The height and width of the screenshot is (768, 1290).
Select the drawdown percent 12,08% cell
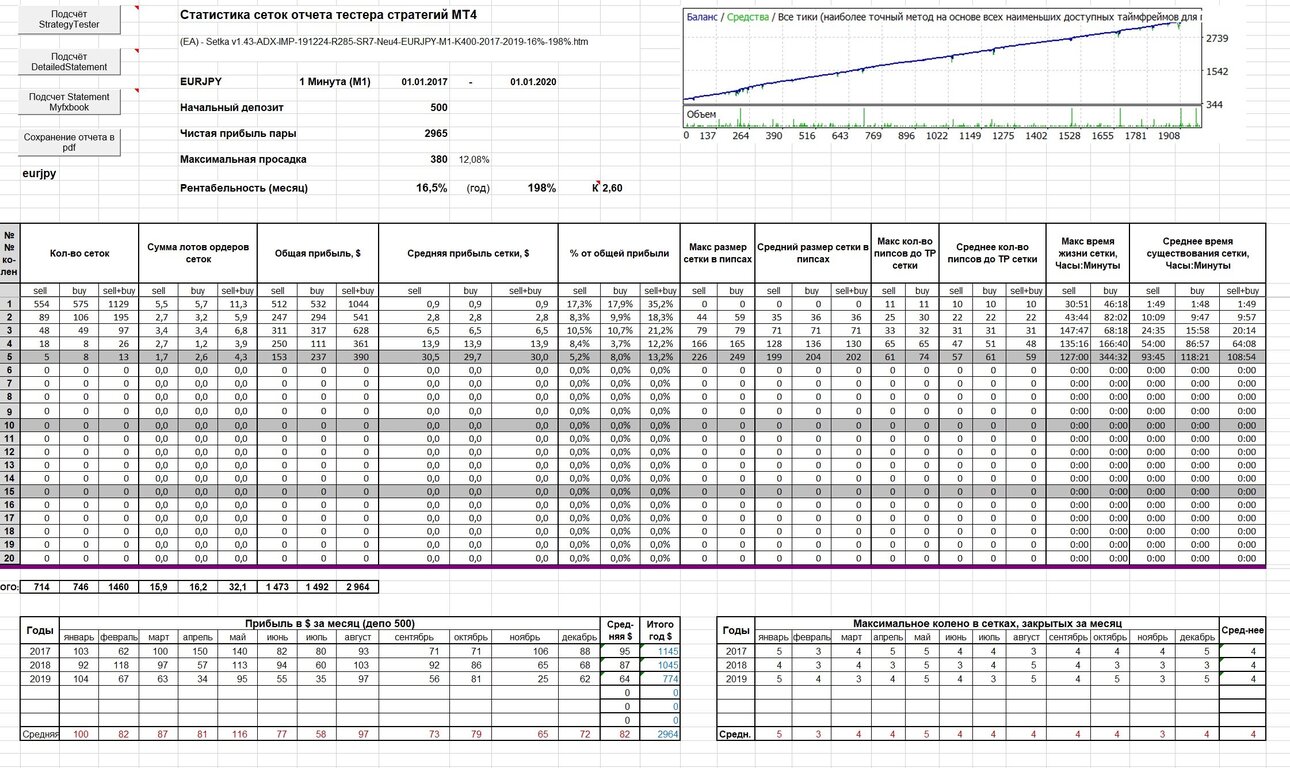474,159
